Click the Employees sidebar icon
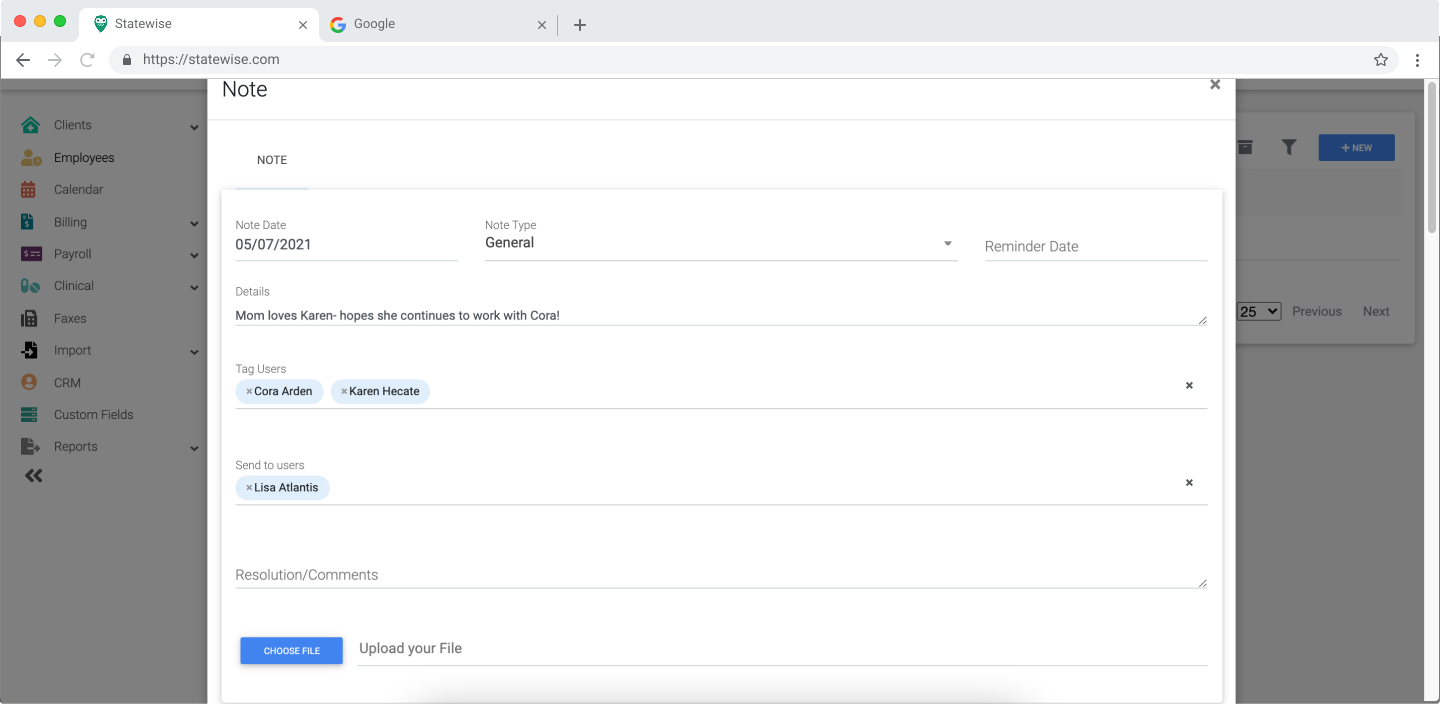 point(31,158)
